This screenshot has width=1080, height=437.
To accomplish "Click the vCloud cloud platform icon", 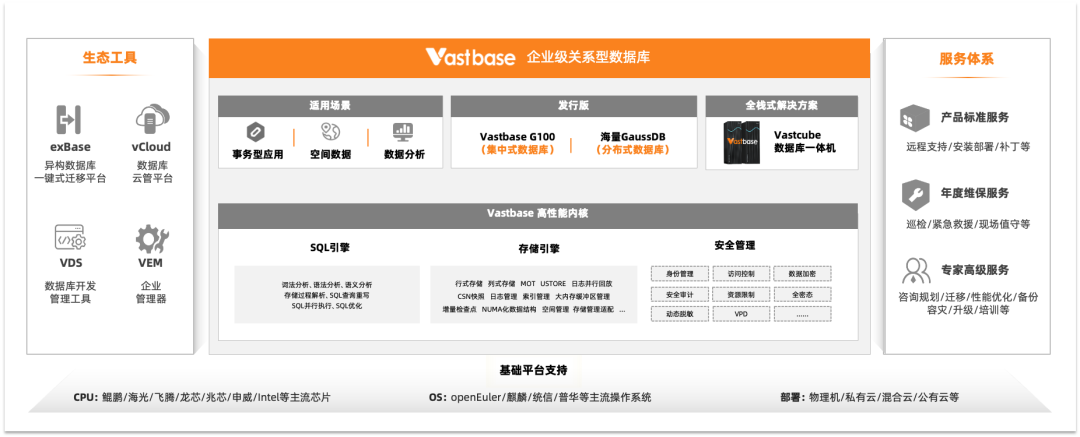I will [x=152, y=119].
